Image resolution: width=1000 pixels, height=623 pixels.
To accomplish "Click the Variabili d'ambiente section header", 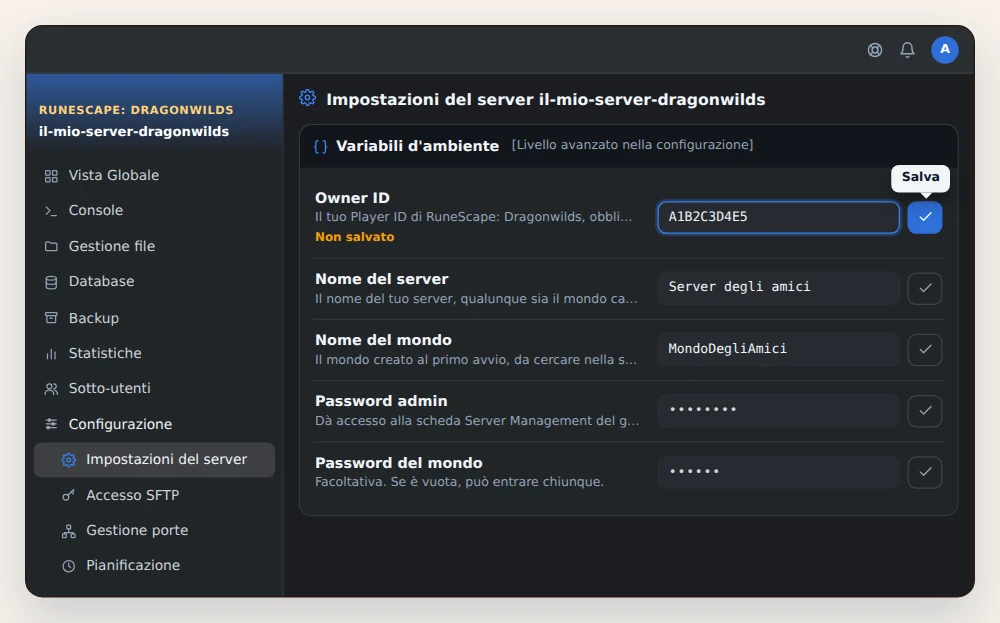I will tap(628, 146).
